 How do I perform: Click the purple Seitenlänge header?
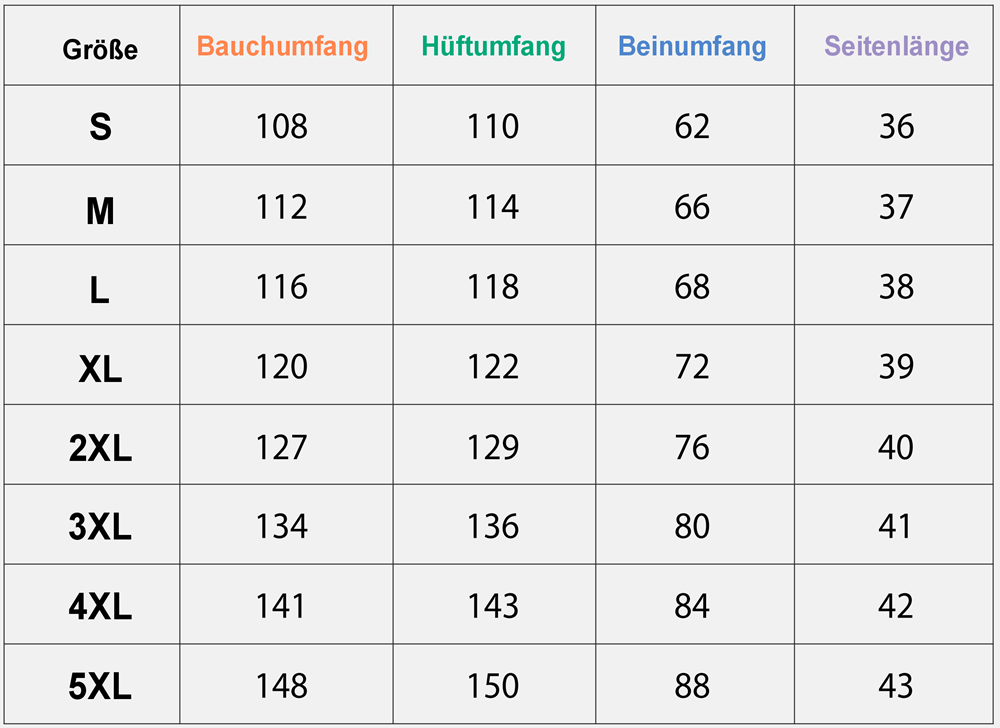(x=896, y=47)
